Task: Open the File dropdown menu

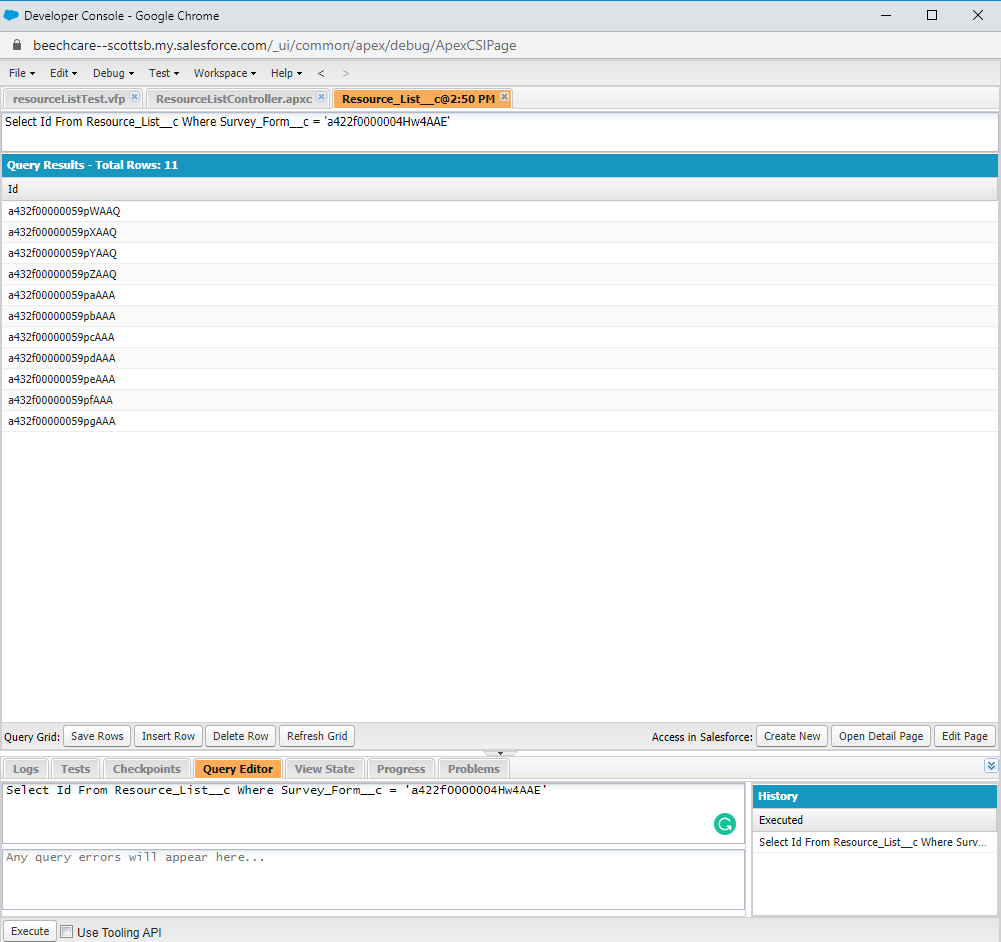Action: [21, 73]
